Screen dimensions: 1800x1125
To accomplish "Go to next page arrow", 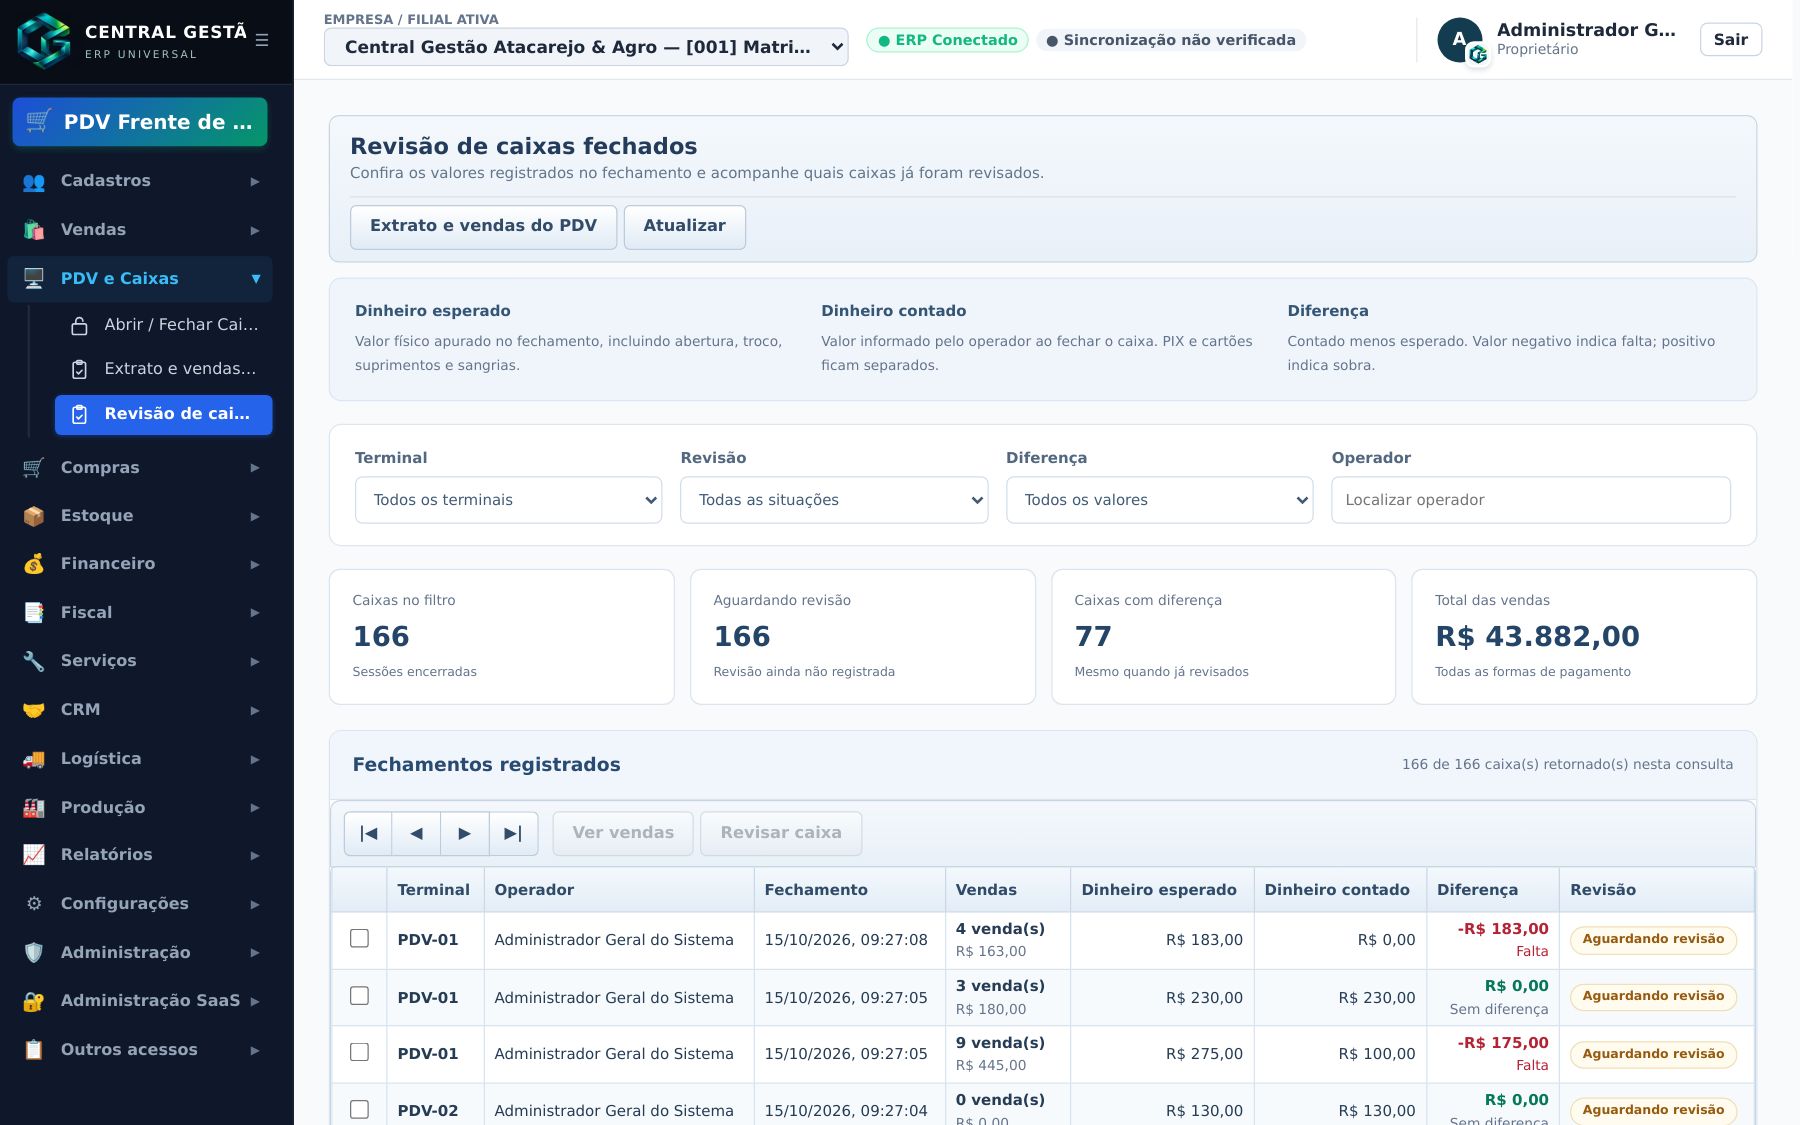I will 465,833.
